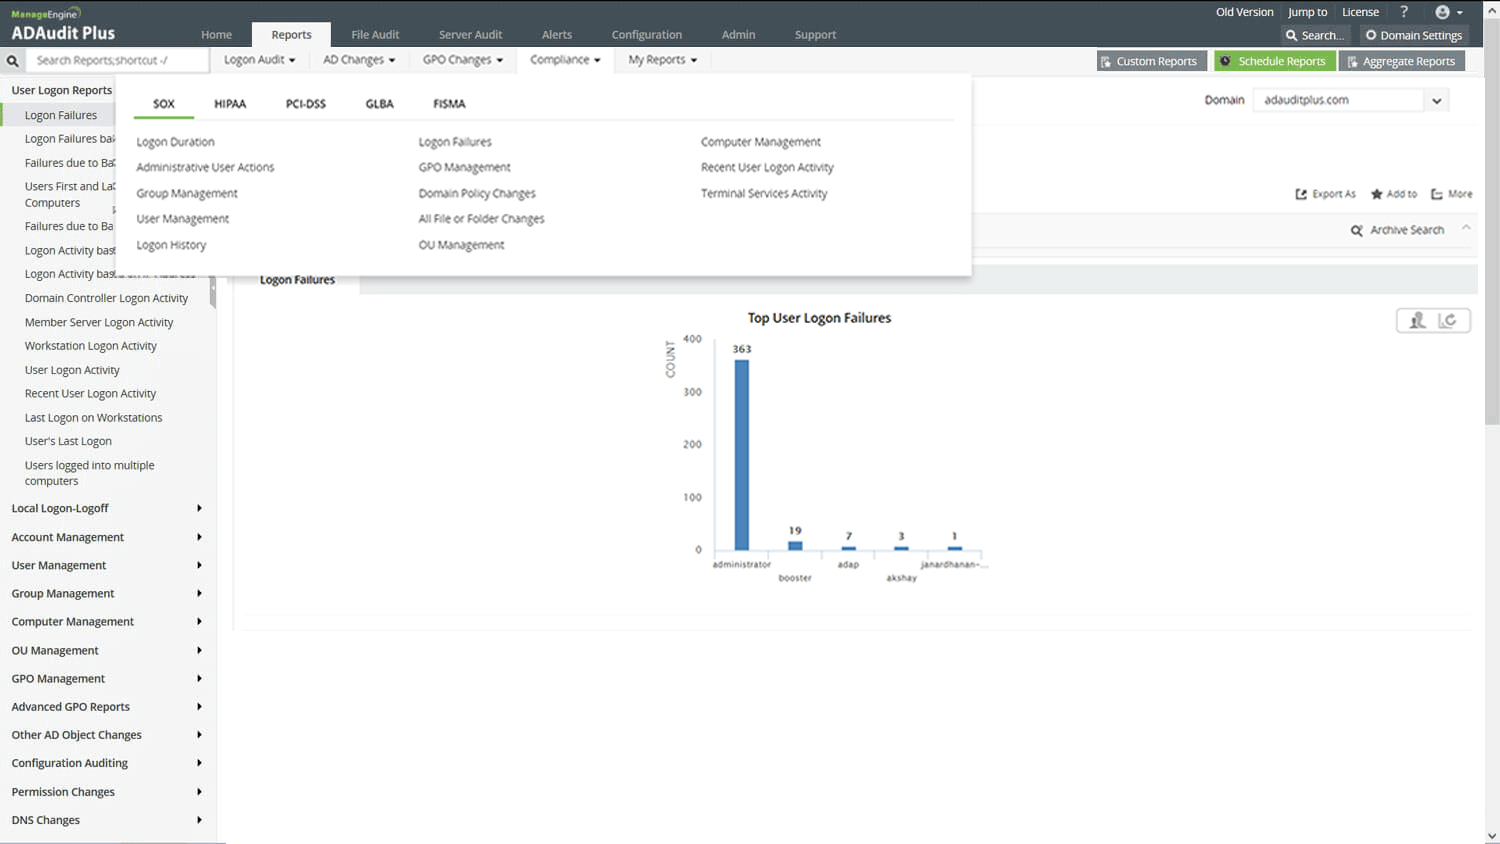Open the Jump to link
Image resolution: width=1500 pixels, height=844 pixels.
coord(1307,12)
